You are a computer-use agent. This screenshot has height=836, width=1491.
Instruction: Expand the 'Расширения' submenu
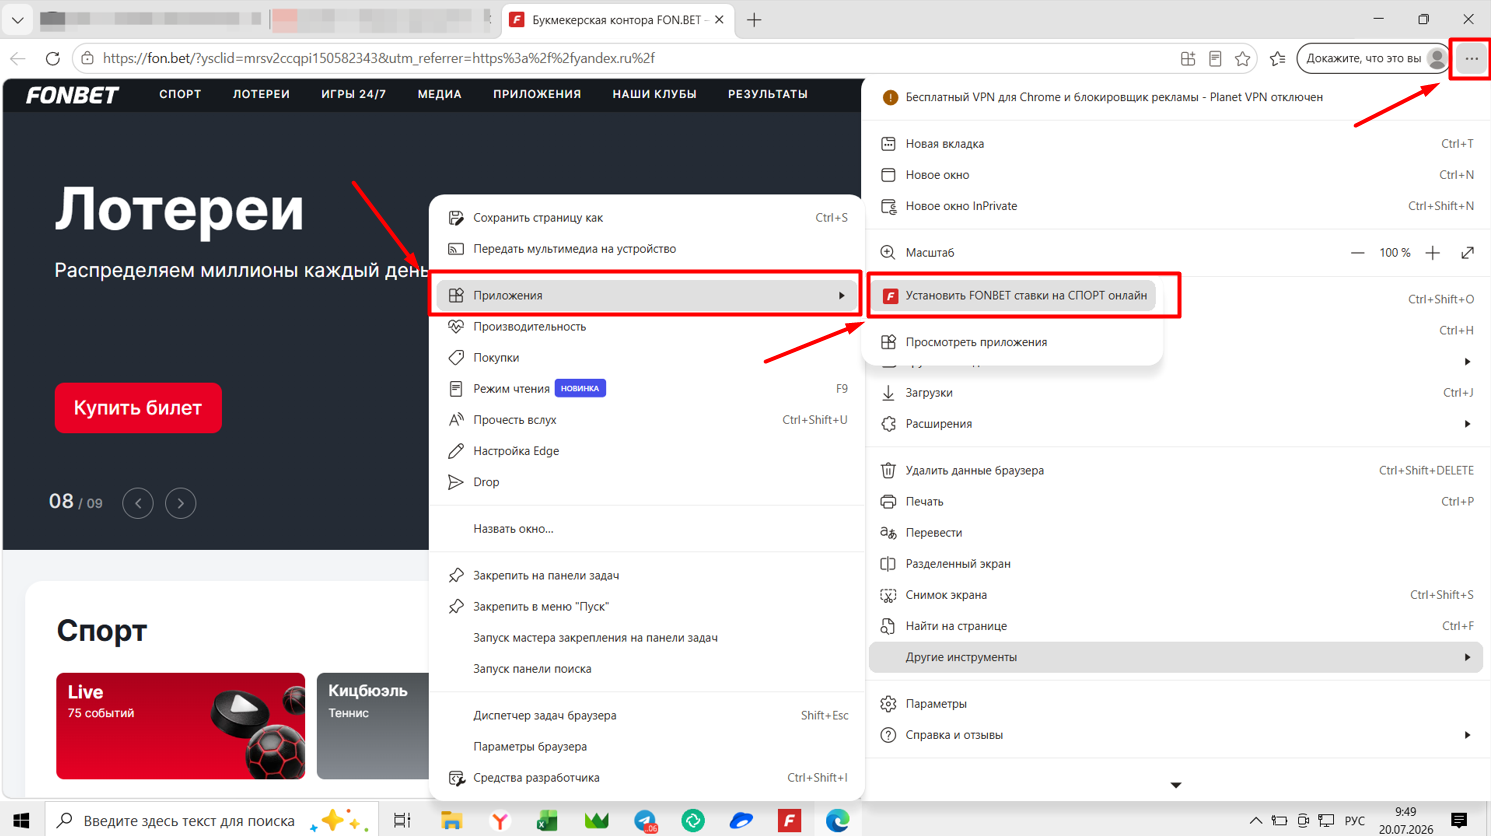(1176, 424)
